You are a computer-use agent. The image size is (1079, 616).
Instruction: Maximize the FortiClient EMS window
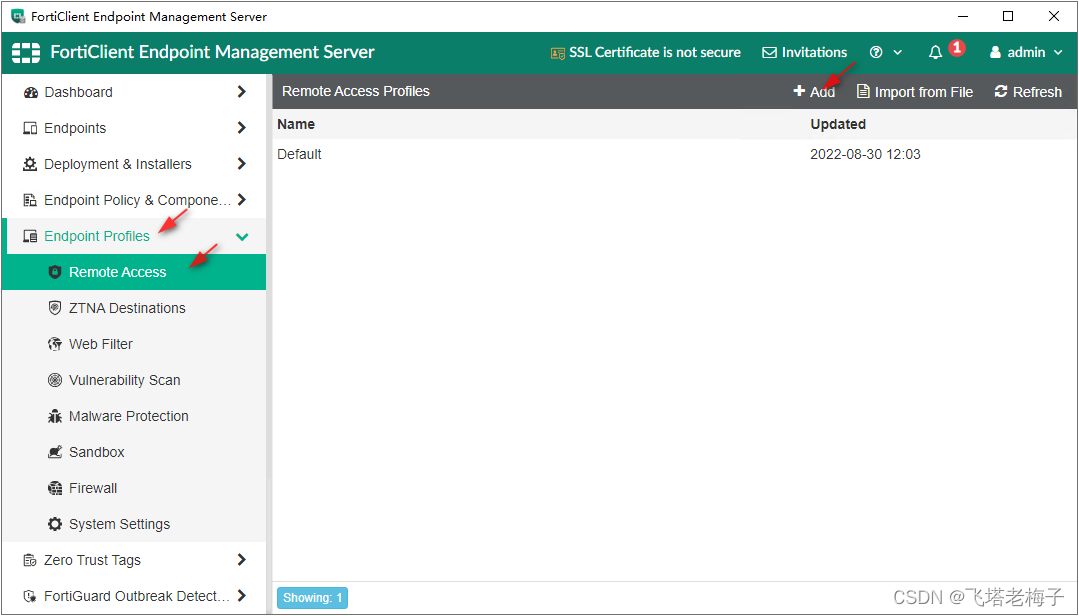[1008, 17]
